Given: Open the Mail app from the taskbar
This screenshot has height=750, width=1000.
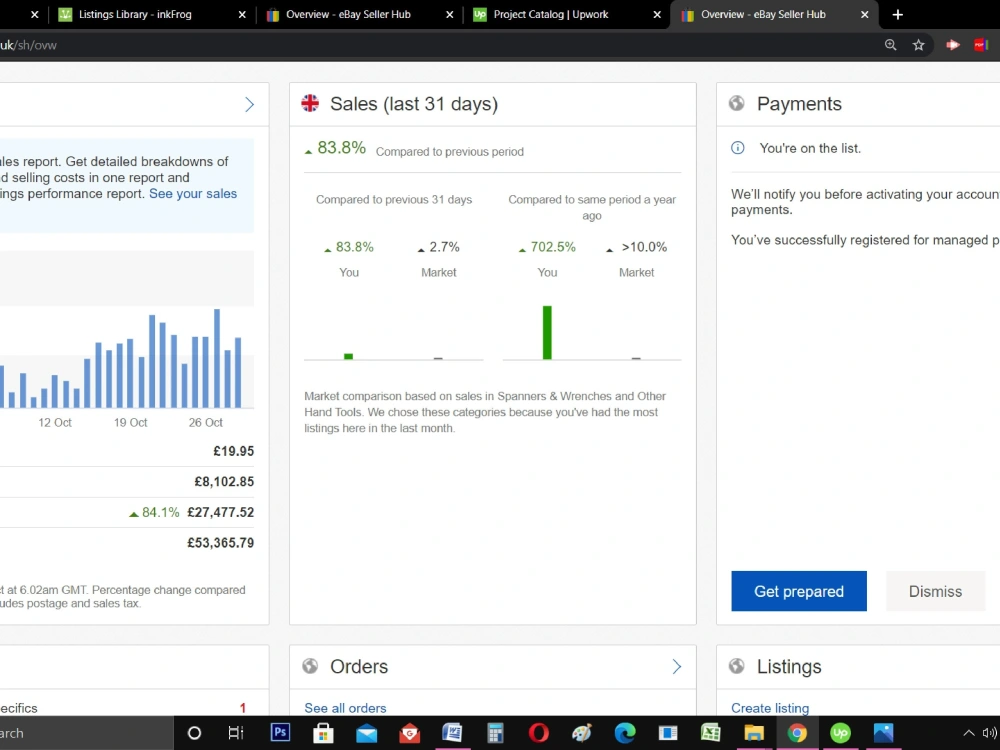Looking at the screenshot, I should 367,734.
